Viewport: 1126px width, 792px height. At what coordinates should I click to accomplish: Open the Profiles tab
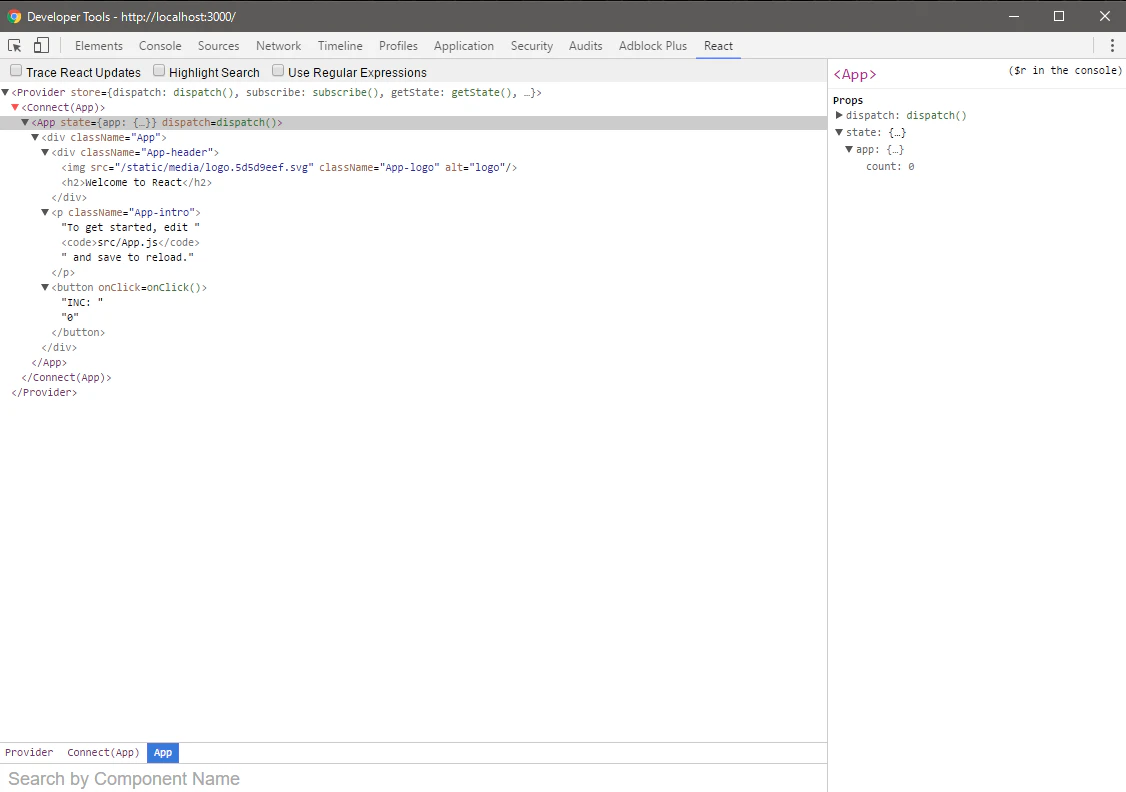point(399,46)
